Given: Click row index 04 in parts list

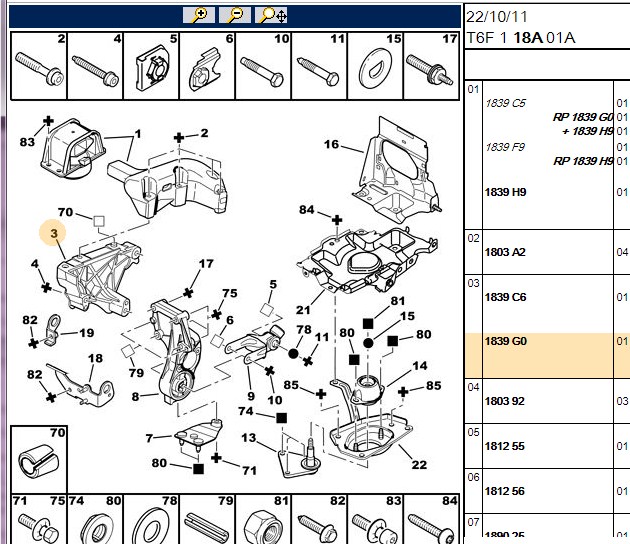Looking at the screenshot, I should pos(473,387).
